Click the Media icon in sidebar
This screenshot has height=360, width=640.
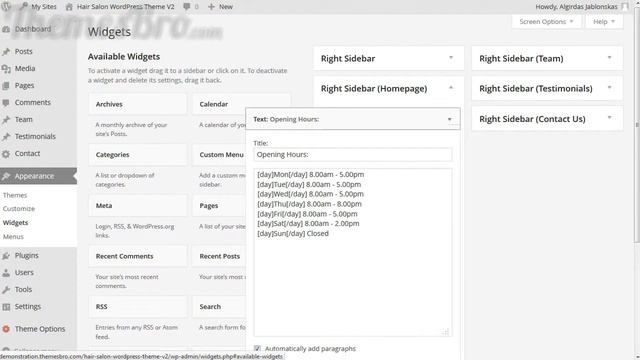pyautogui.click(x=6, y=69)
